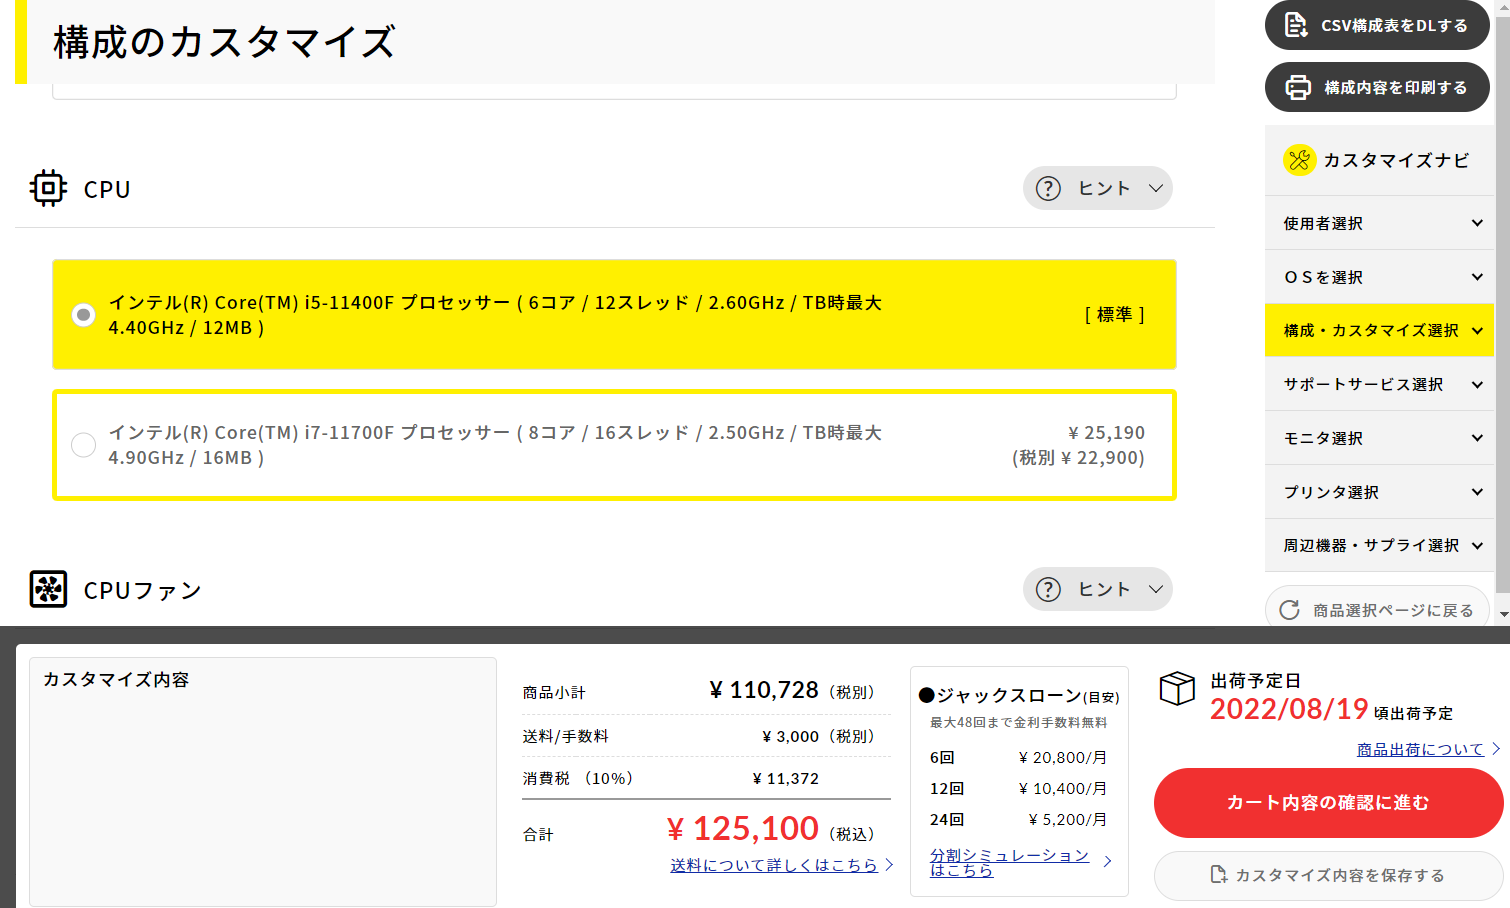The width and height of the screenshot is (1510, 908).
Task: Expand the CPUファン ヒント dropdown
Action: (1097, 589)
